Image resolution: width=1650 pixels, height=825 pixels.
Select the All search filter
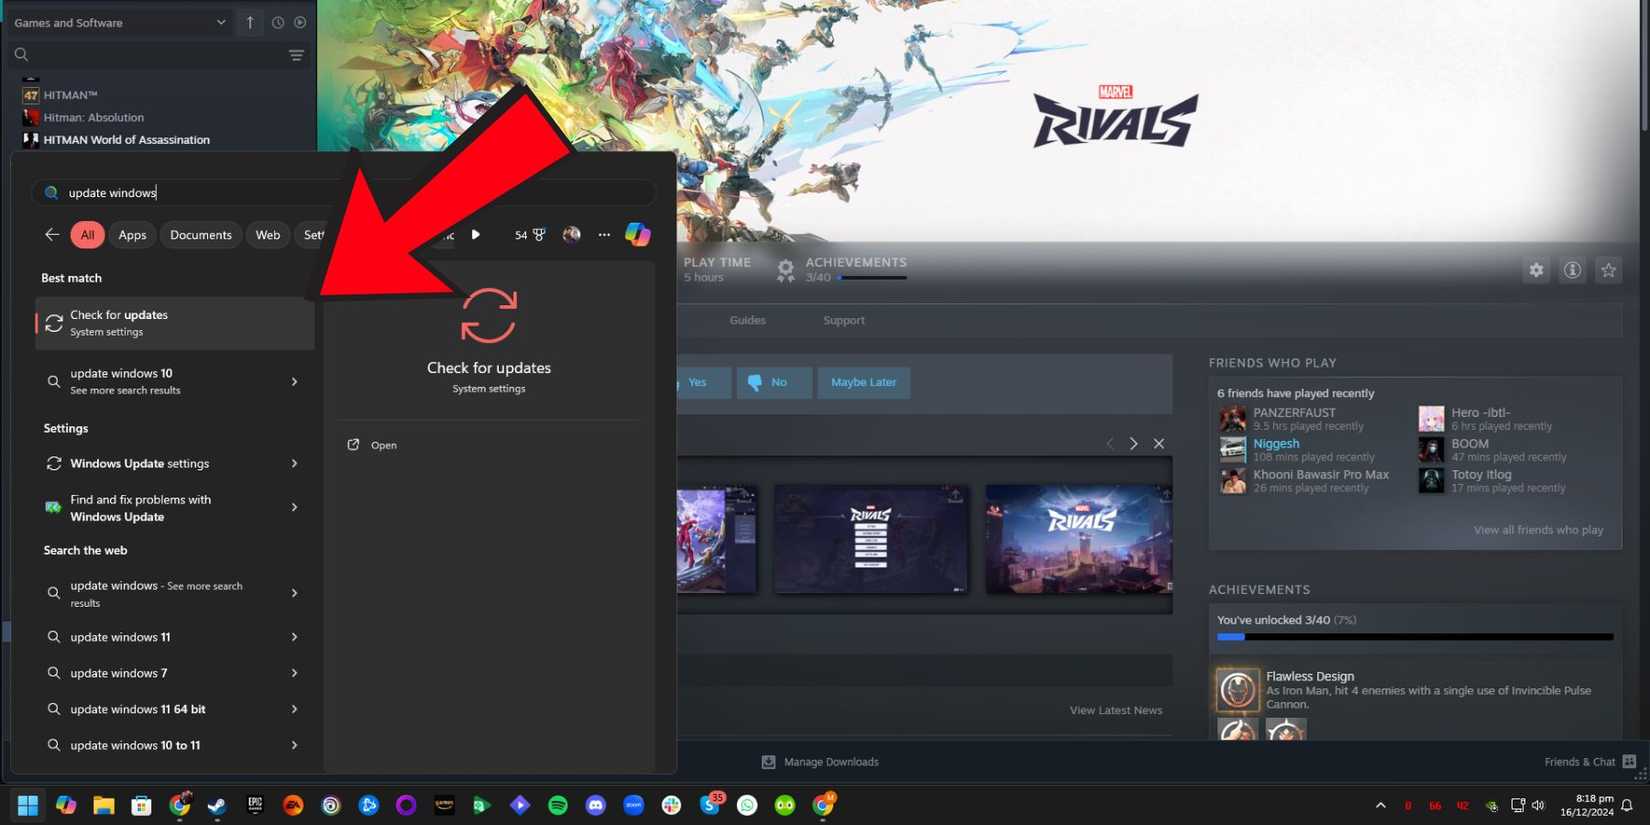(x=88, y=235)
